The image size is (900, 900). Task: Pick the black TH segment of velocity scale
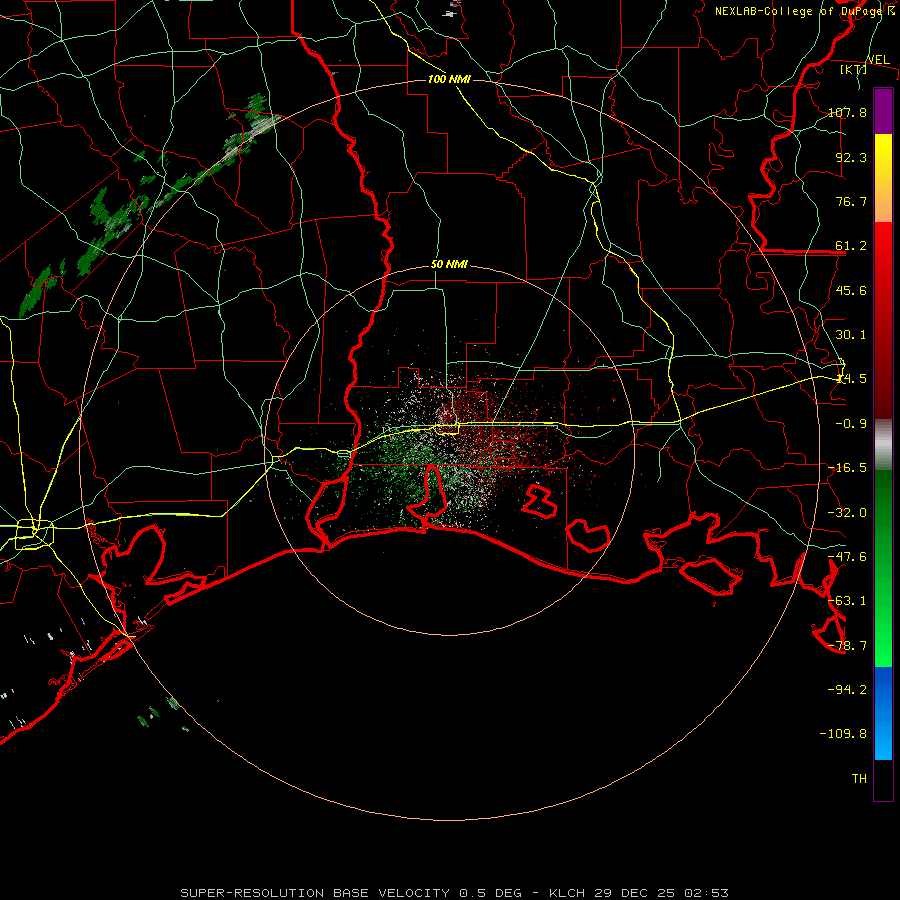(883, 780)
